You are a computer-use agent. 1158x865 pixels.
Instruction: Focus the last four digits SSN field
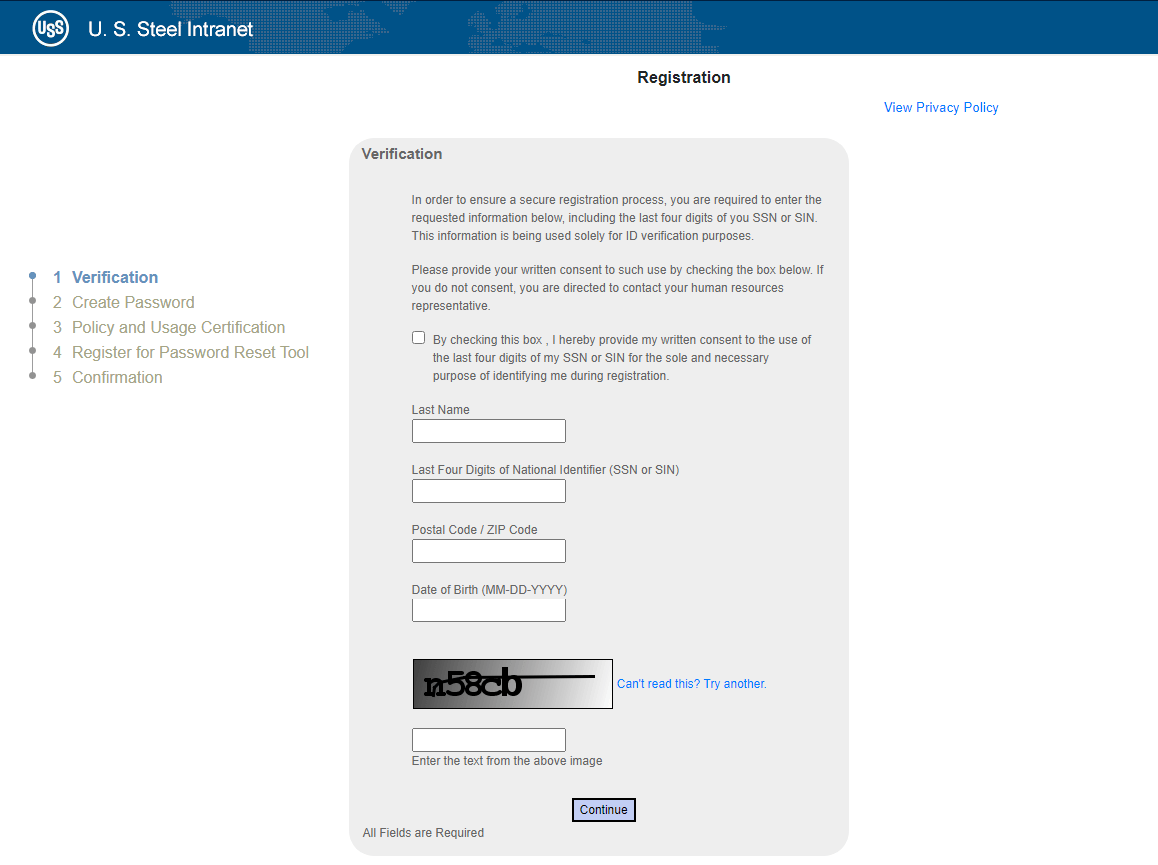tap(489, 491)
